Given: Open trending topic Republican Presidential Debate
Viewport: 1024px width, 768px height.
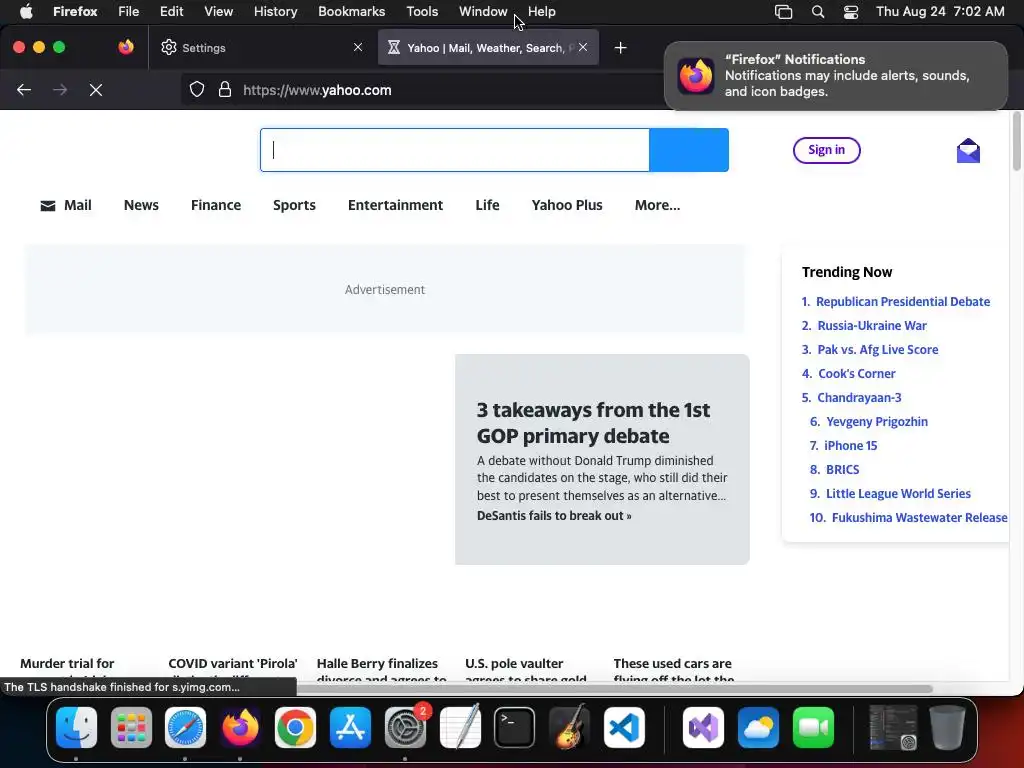Looking at the screenshot, I should 903,302.
